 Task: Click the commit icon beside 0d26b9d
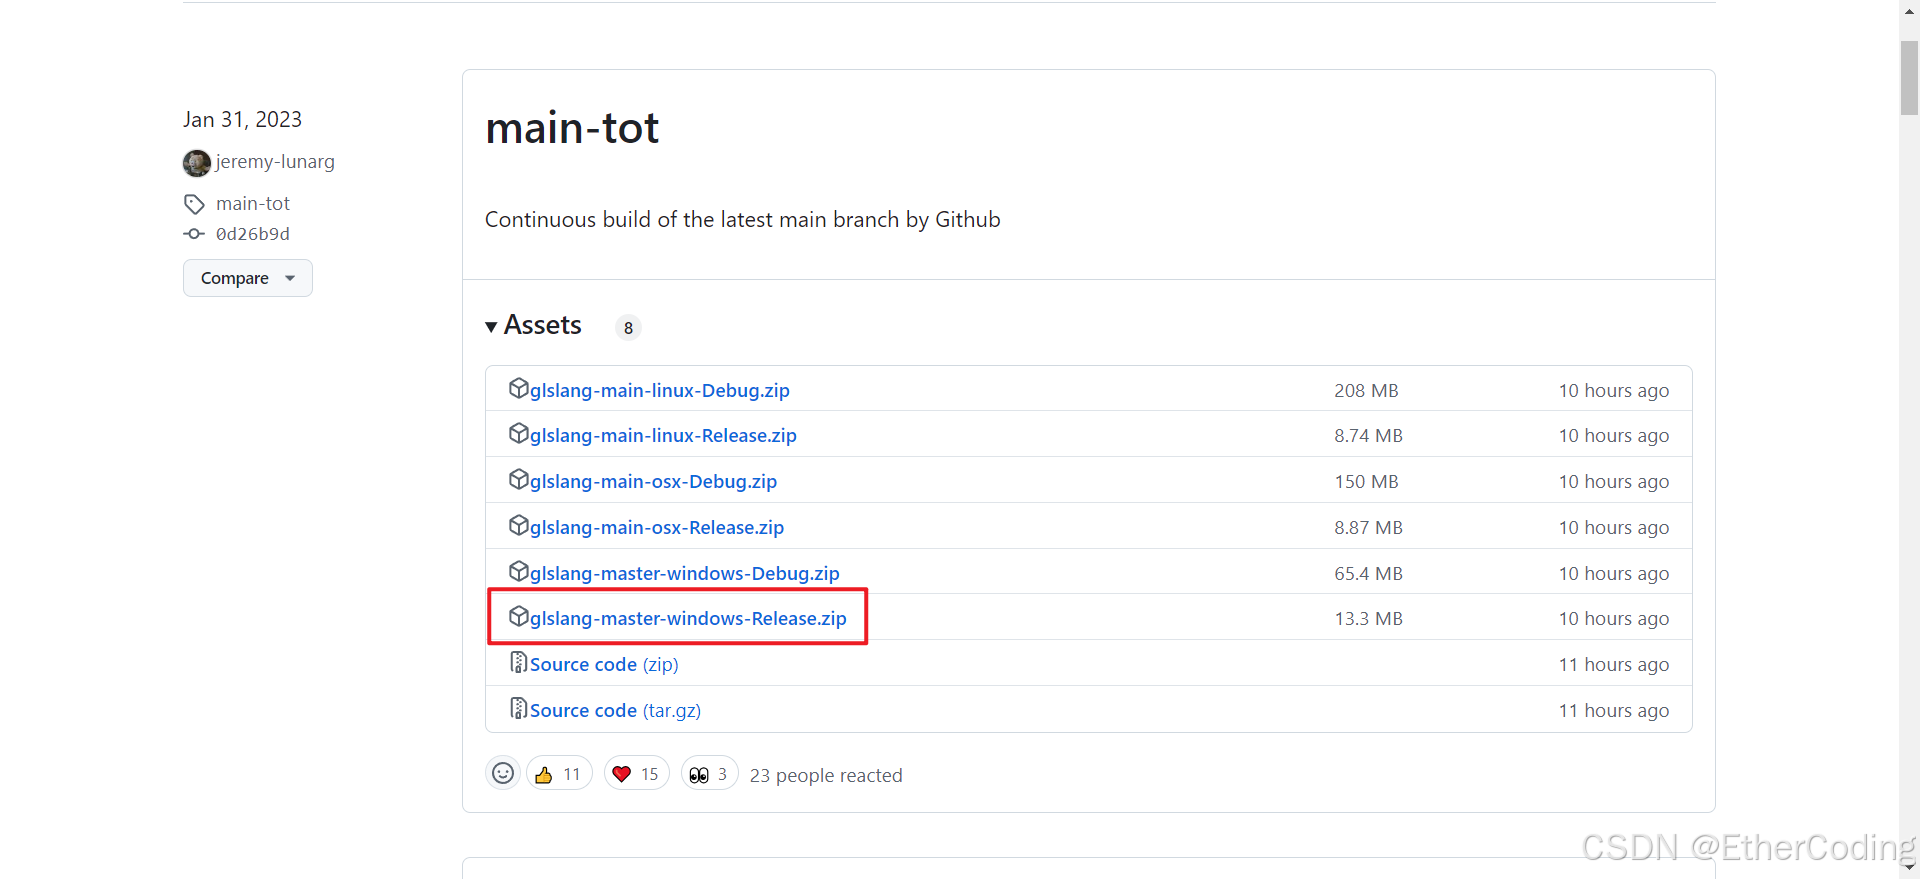point(194,234)
